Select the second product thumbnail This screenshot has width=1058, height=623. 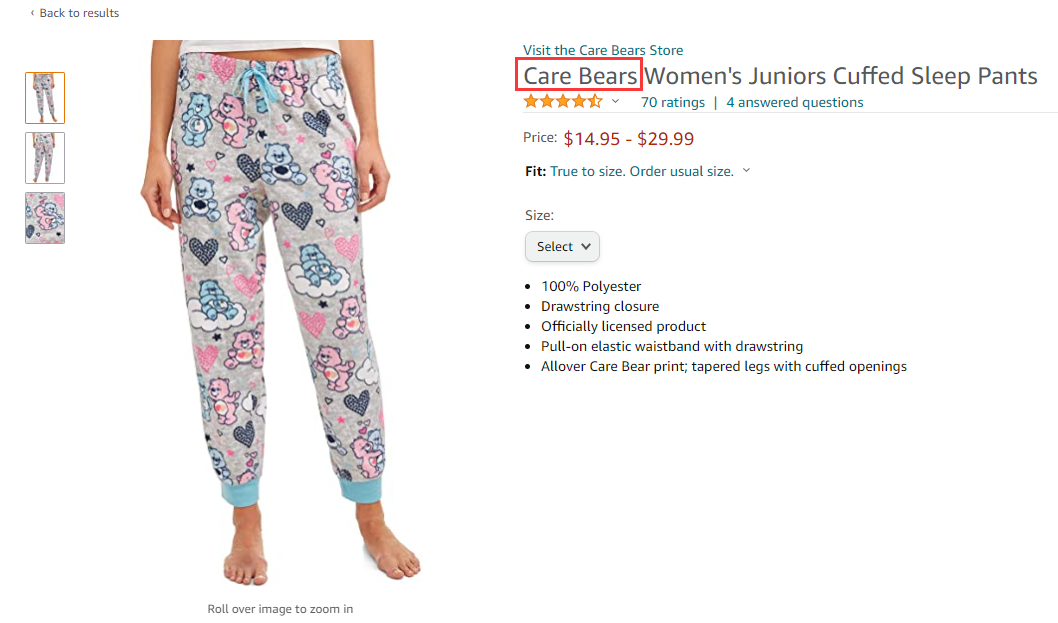tap(45, 158)
